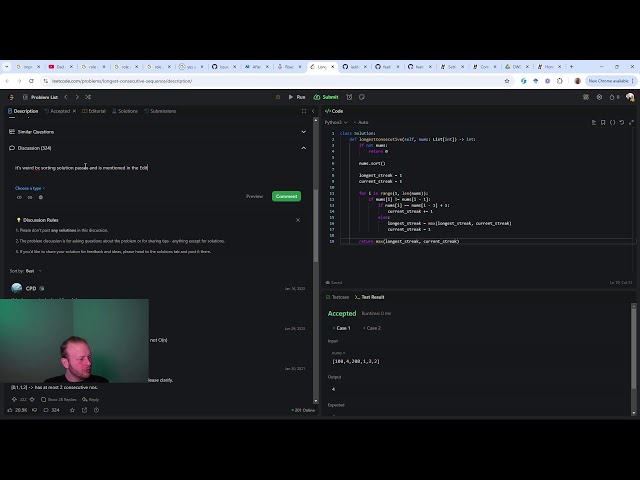640x480 pixels.
Task: Go to previous problem arrow
Action: click(x=66, y=97)
